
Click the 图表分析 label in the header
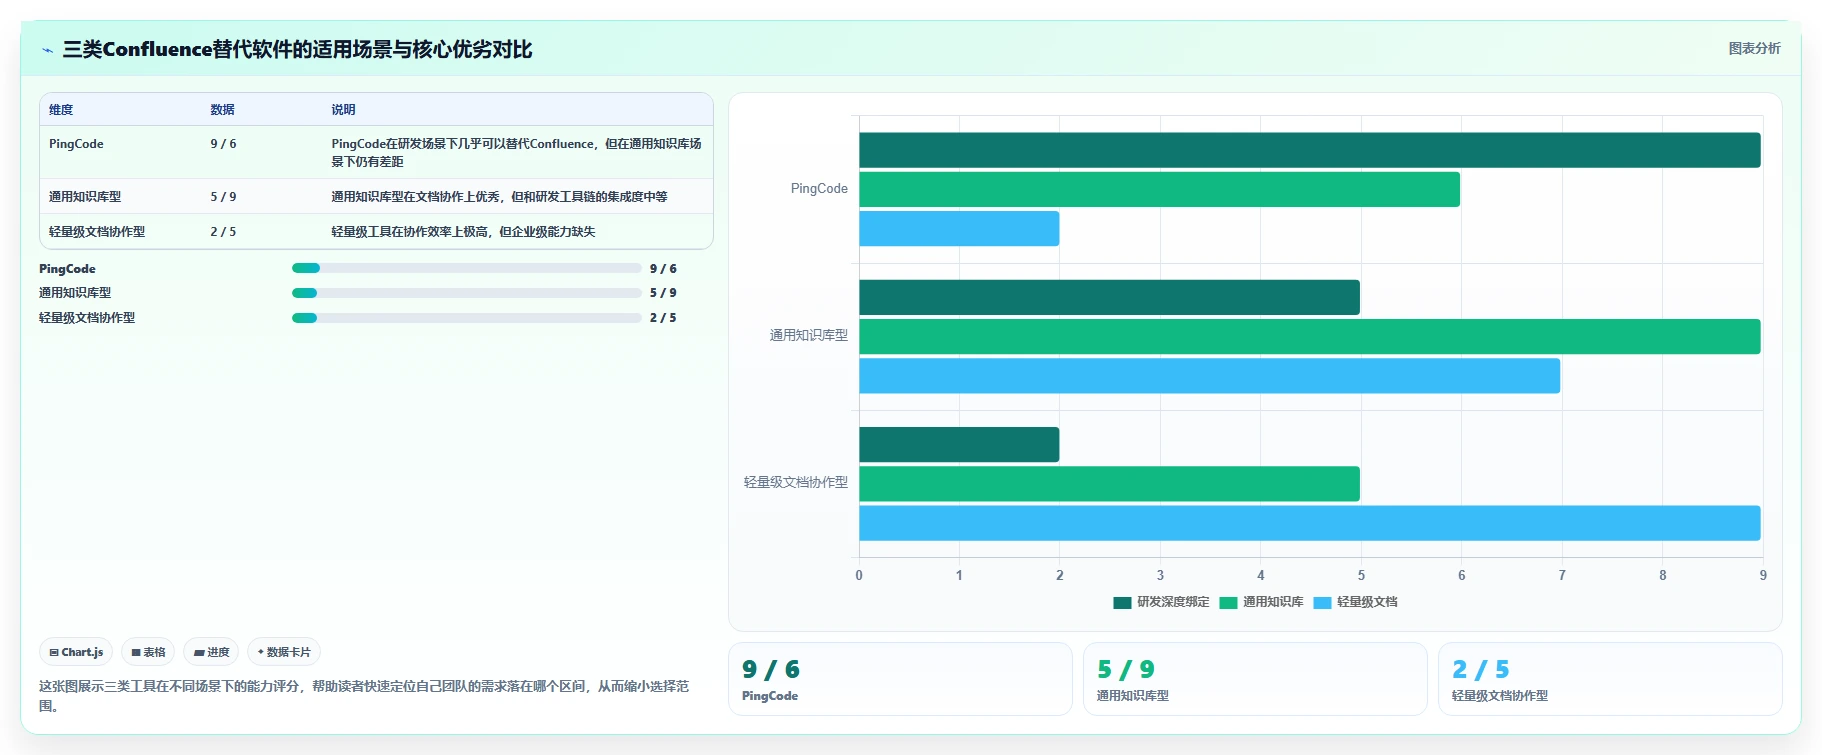pos(1754,48)
